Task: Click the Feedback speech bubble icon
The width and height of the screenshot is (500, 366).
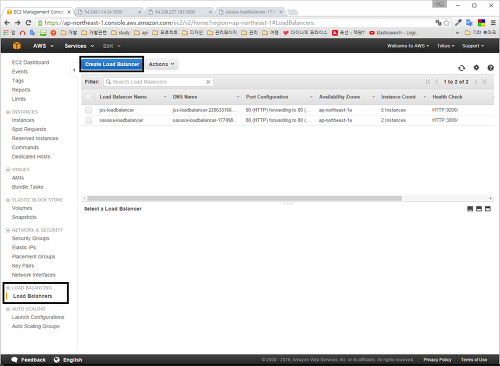Action: (x=14, y=360)
